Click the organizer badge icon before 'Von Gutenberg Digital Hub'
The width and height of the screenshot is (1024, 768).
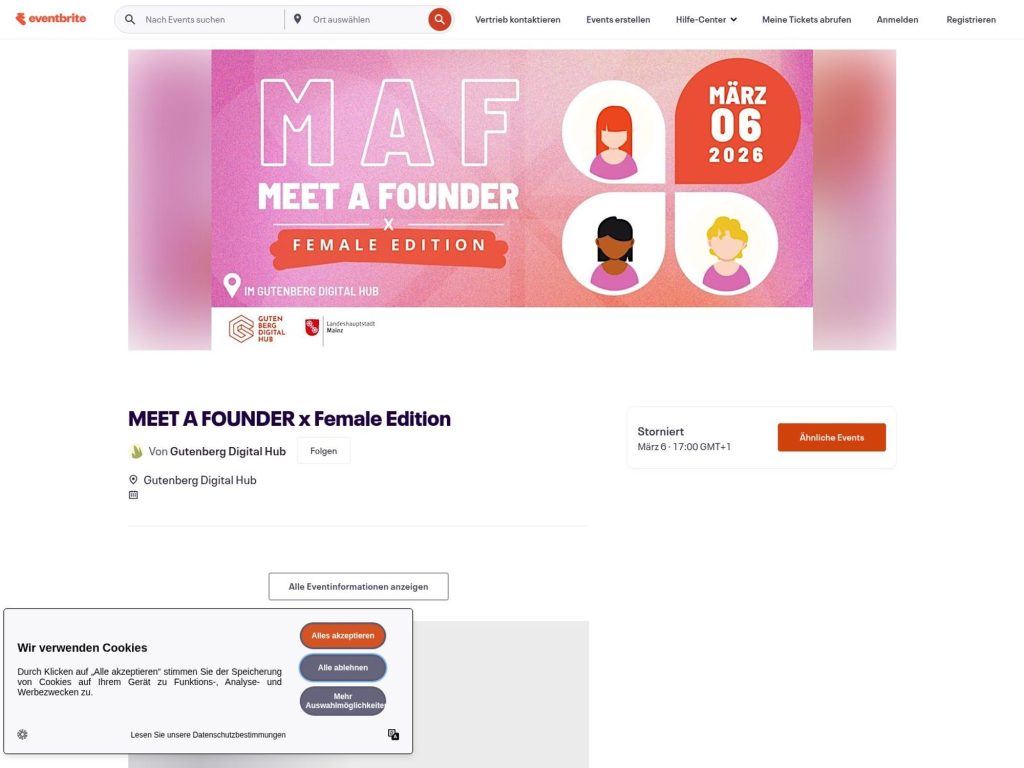pyautogui.click(x=136, y=450)
